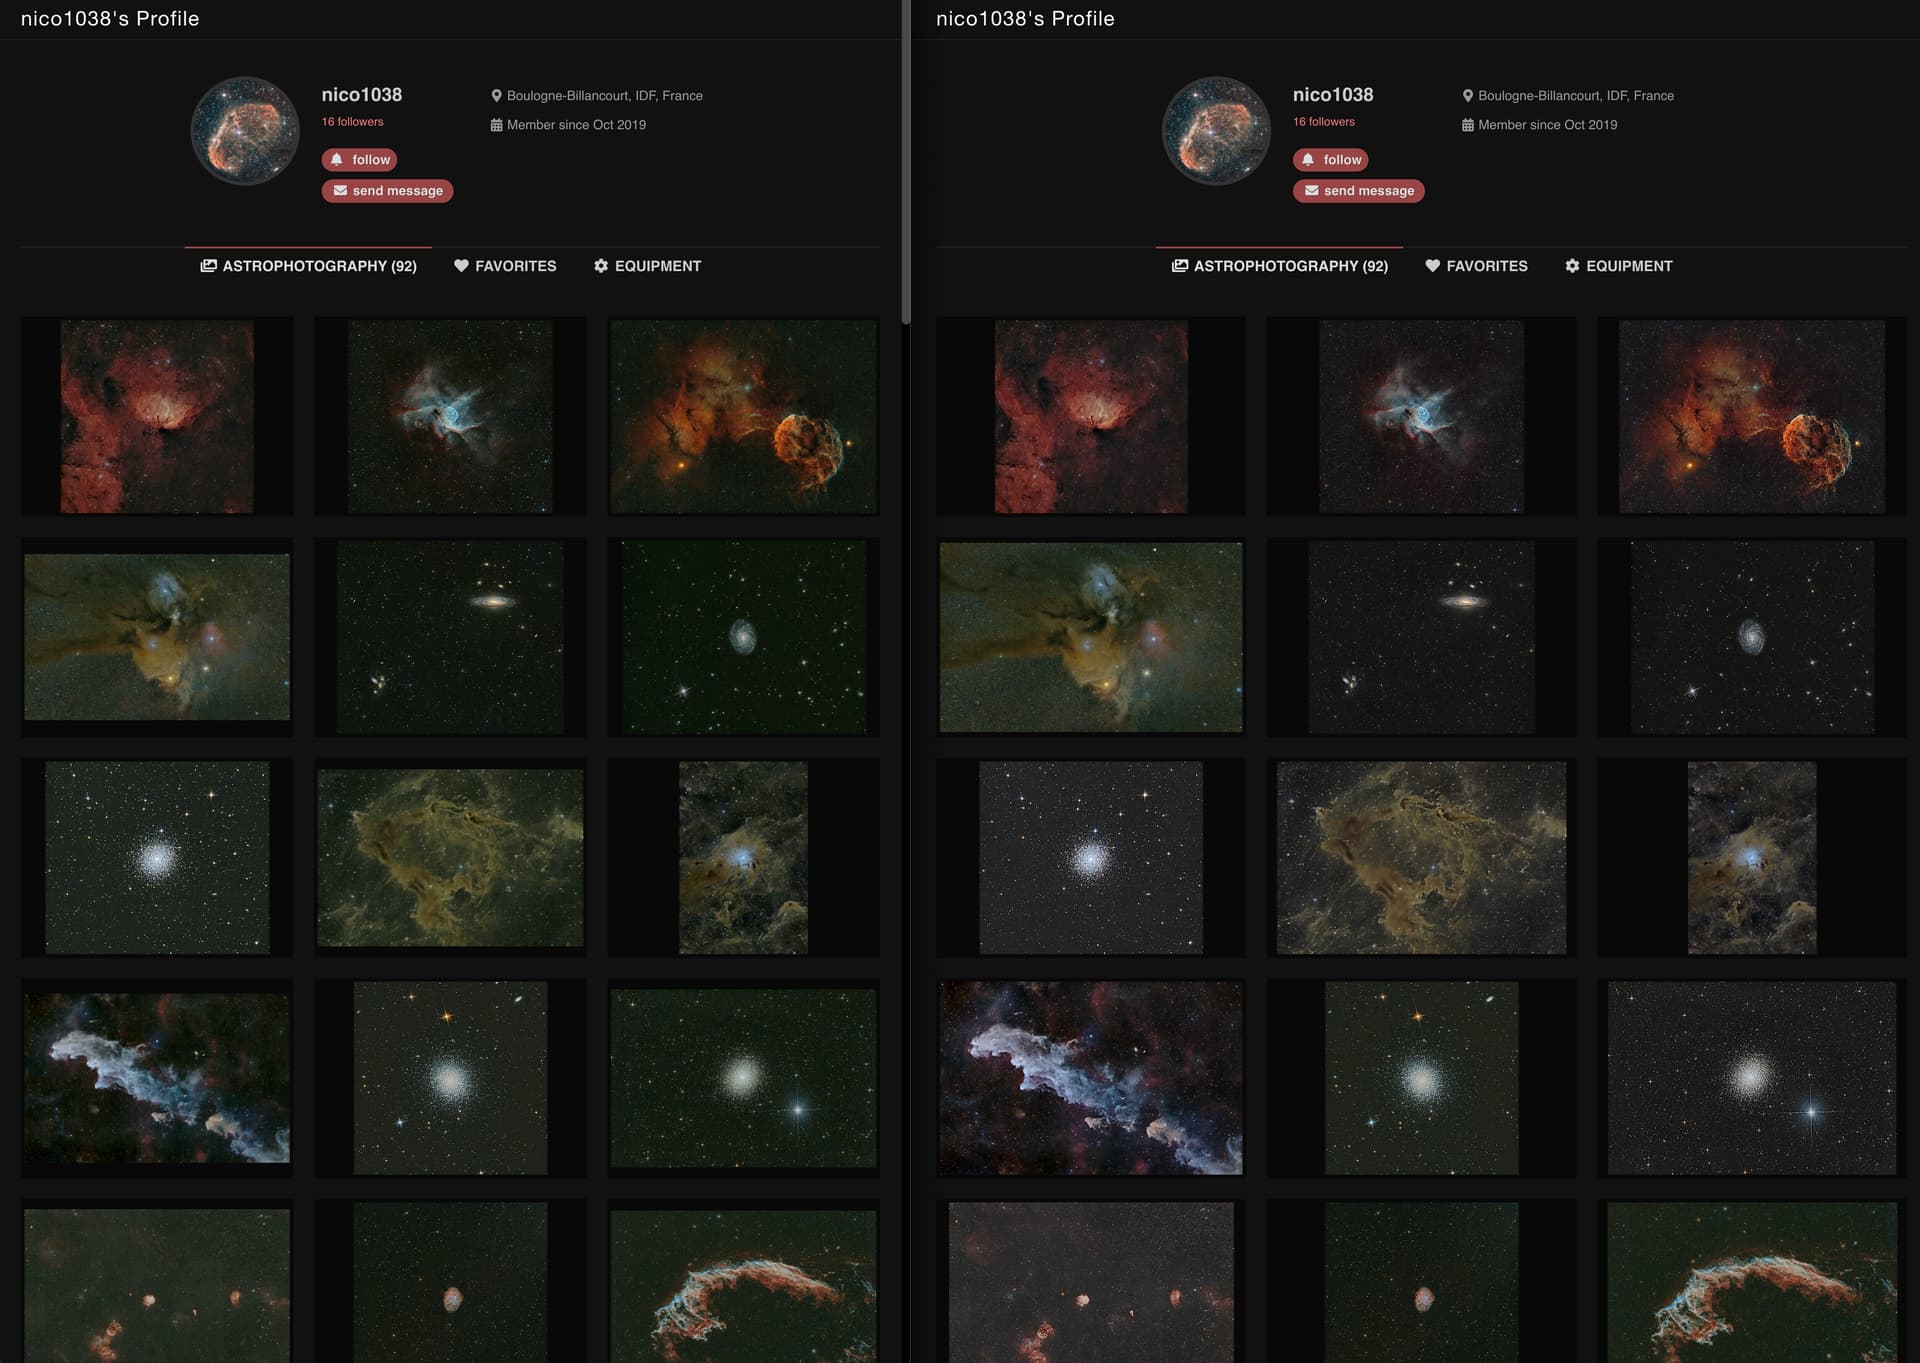Click location pin icon in right profile
This screenshot has width=1920, height=1363.
click(x=1468, y=96)
